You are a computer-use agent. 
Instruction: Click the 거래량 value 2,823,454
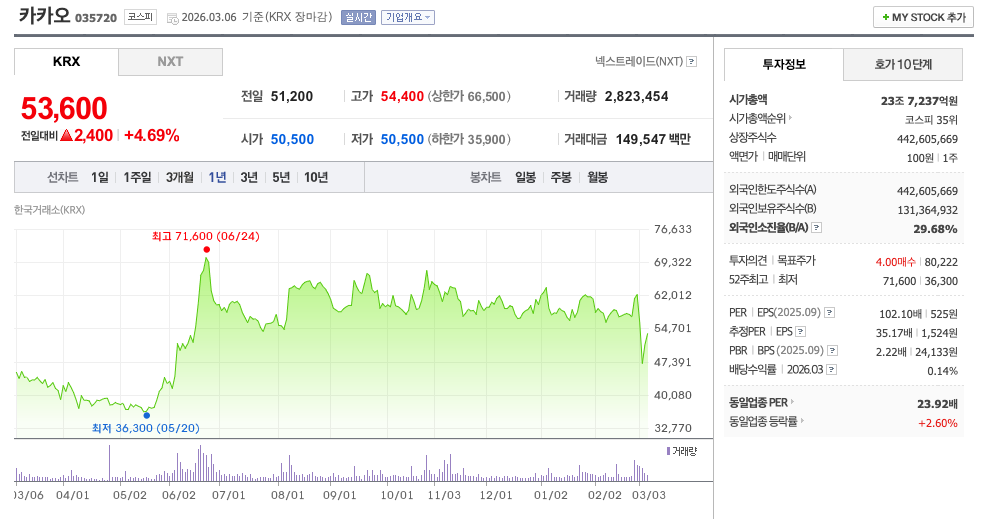coord(636,96)
